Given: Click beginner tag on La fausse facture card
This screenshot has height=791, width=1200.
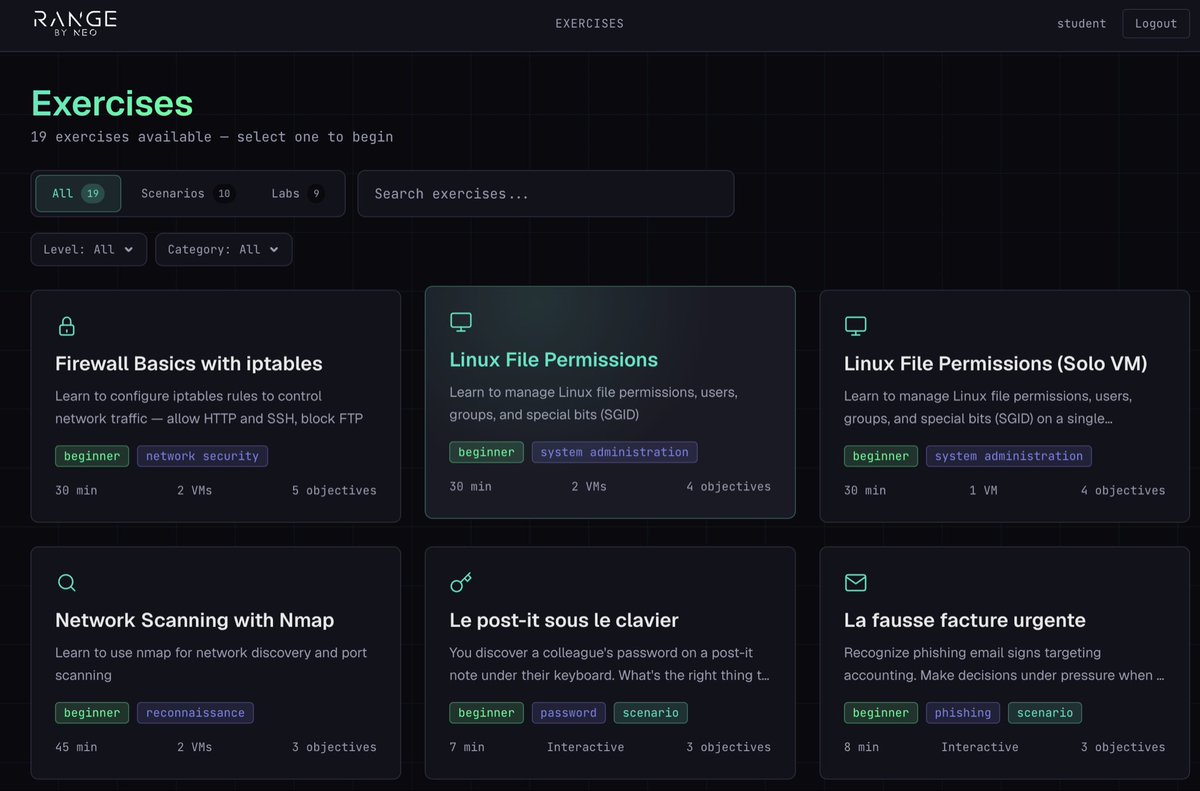Looking at the screenshot, I should tap(881, 713).
